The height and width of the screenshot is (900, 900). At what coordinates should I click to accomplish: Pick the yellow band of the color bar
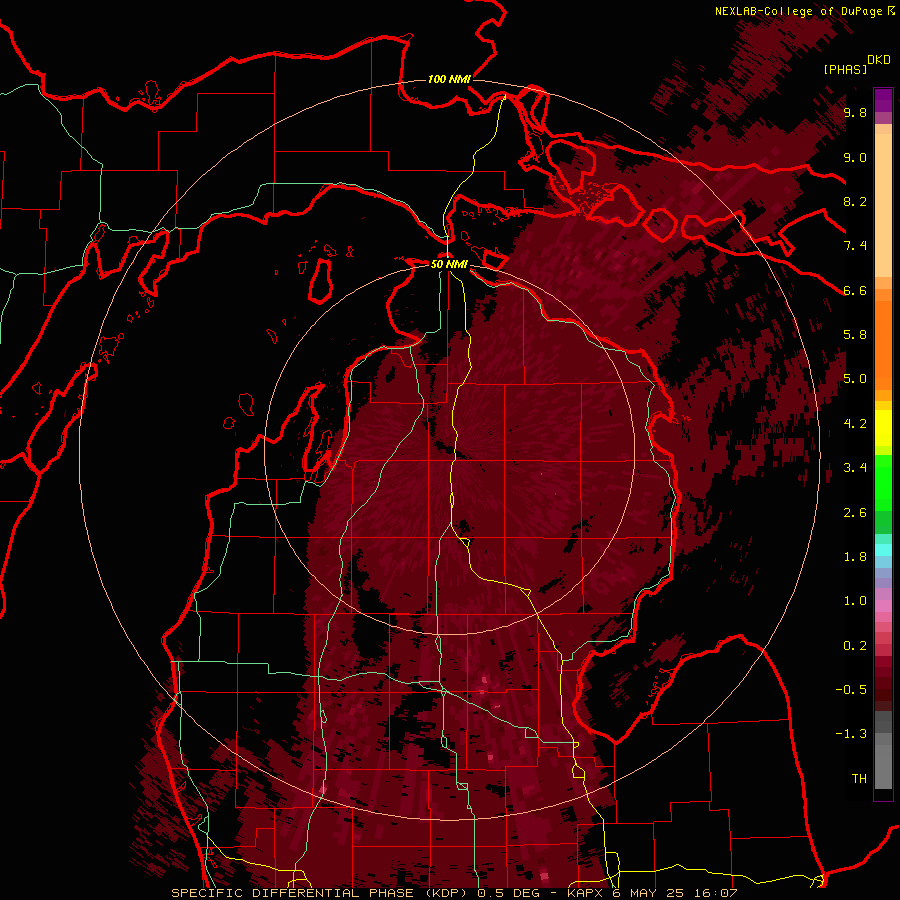point(883,428)
